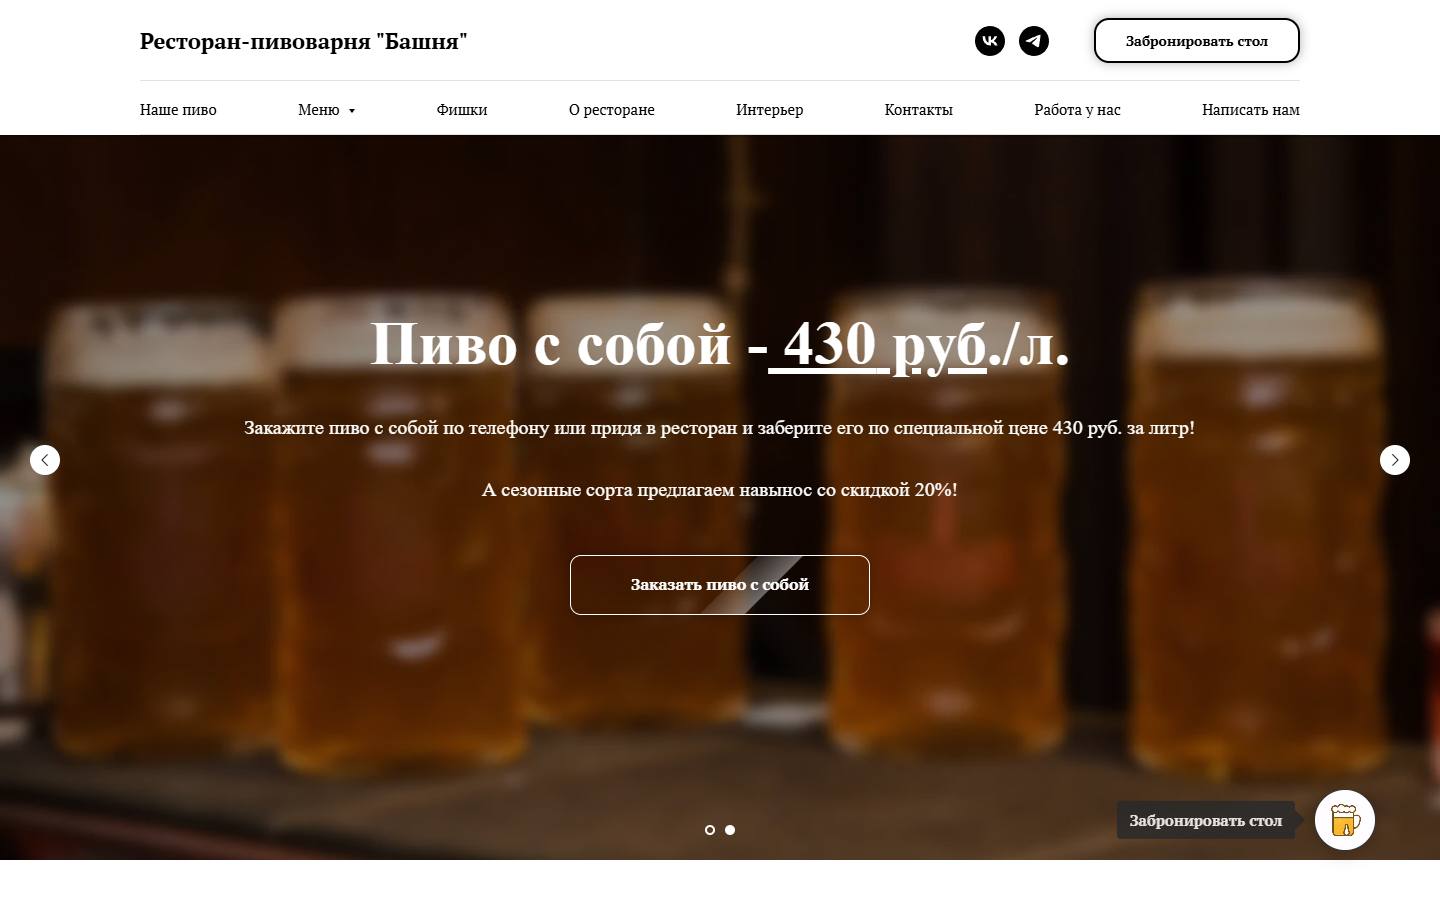Open the Контакты page
Screen dimensions: 1440x900
tap(919, 110)
